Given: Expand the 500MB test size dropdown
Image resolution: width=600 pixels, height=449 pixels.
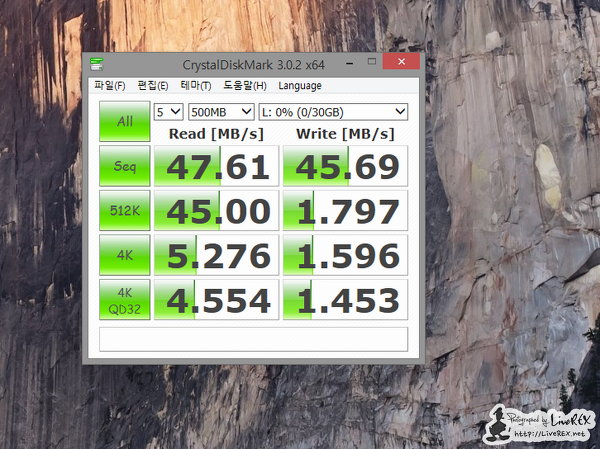Looking at the screenshot, I should click(x=221, y=112).
